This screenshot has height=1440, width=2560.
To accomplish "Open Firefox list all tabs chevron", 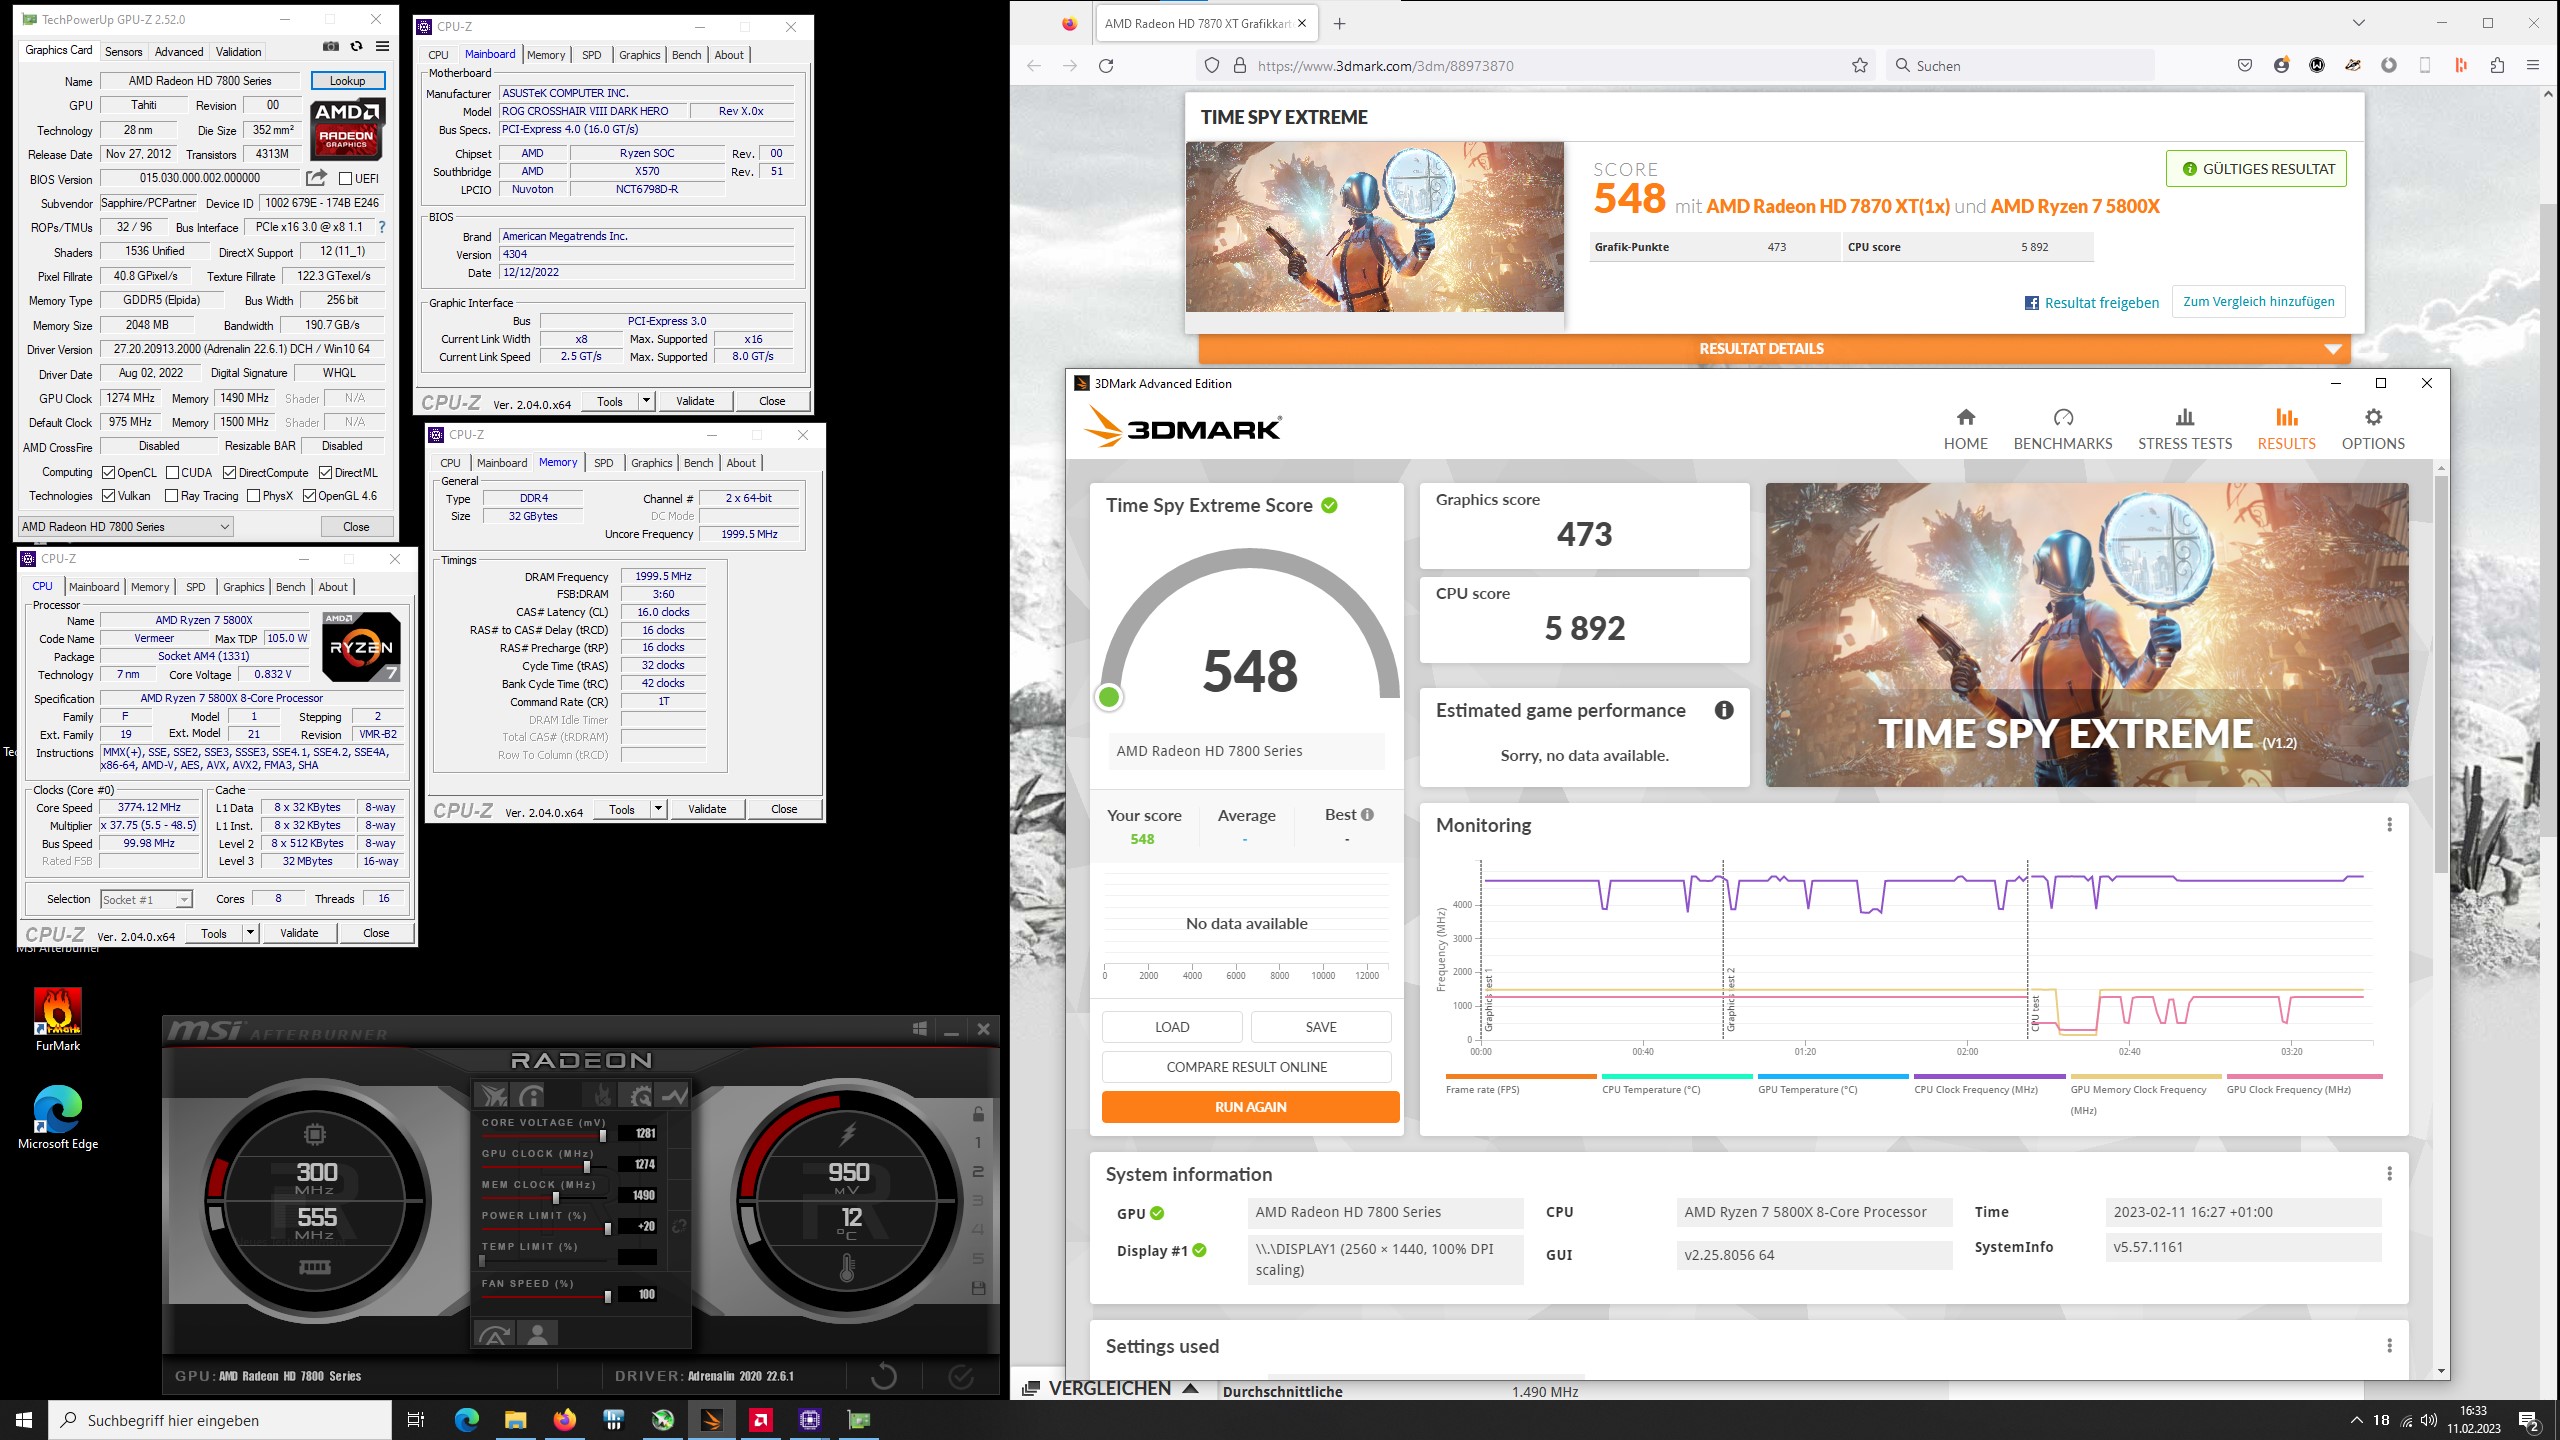I will click(x=2358, y=23).
